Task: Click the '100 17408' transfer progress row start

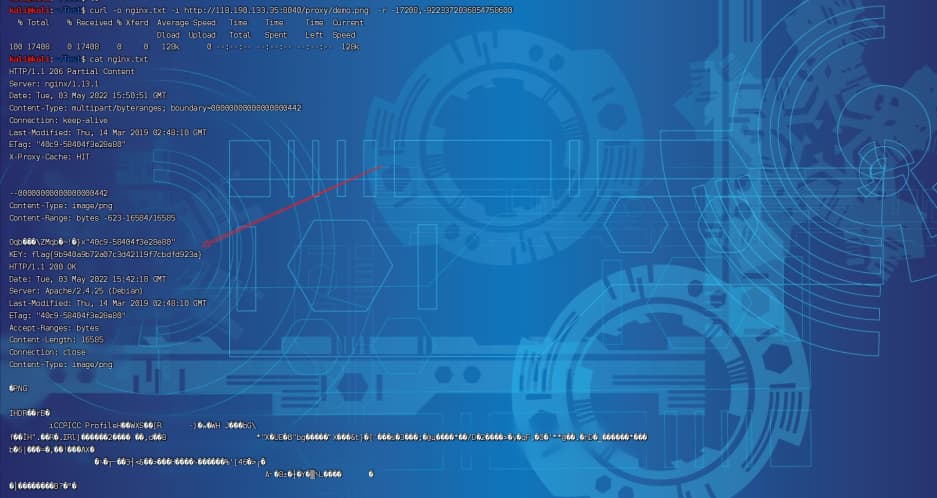Action: [29, 47]
